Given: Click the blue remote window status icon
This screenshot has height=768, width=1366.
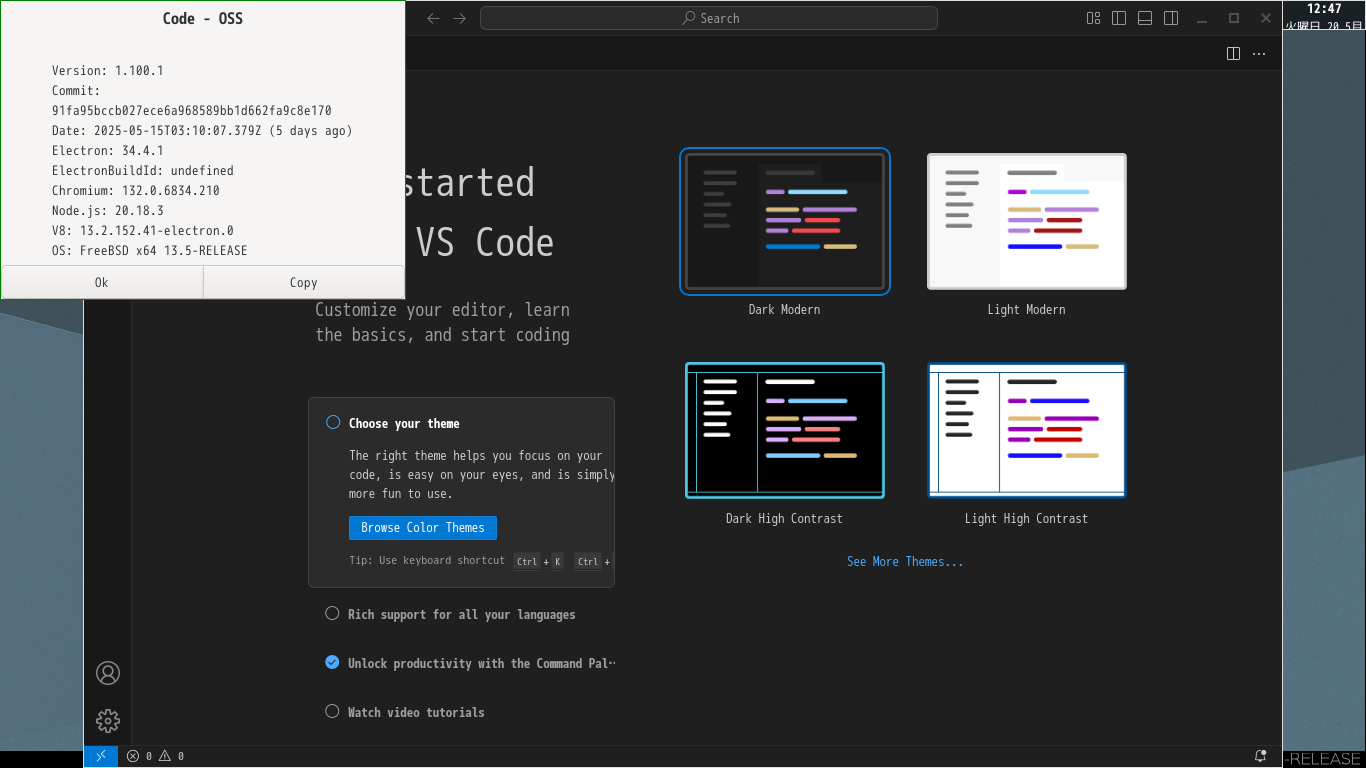Looking at the screenshot, I should [x=101, y=756].
